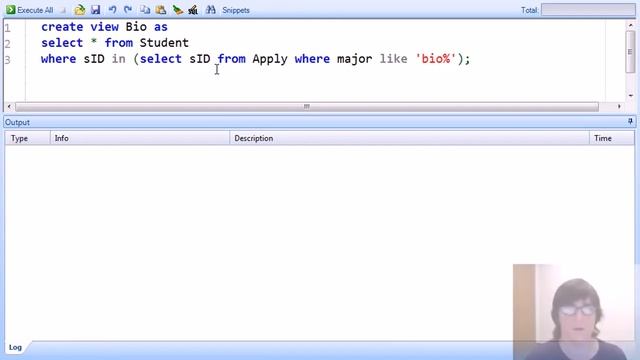Sort output by the Type column
The height and width of the screenshot is (360, 640).
point(27,138)
